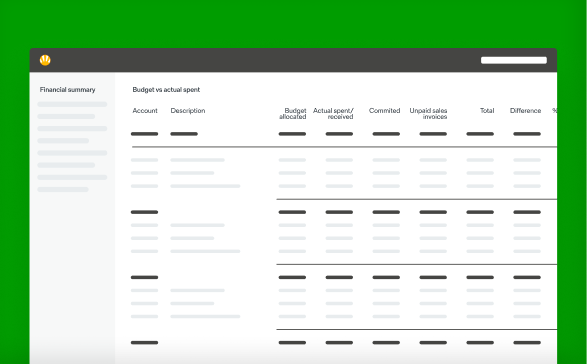Click the Actual spent/received column header
This screenshot has height=364, width=587.
(x=333, y=113)
